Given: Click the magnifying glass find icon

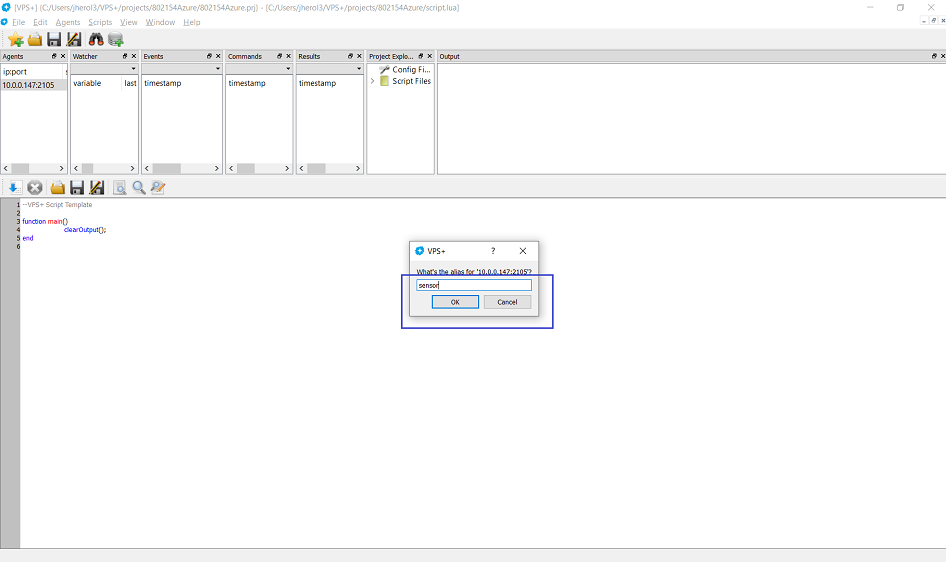Looking at the screenshot, I should (139, 187).
